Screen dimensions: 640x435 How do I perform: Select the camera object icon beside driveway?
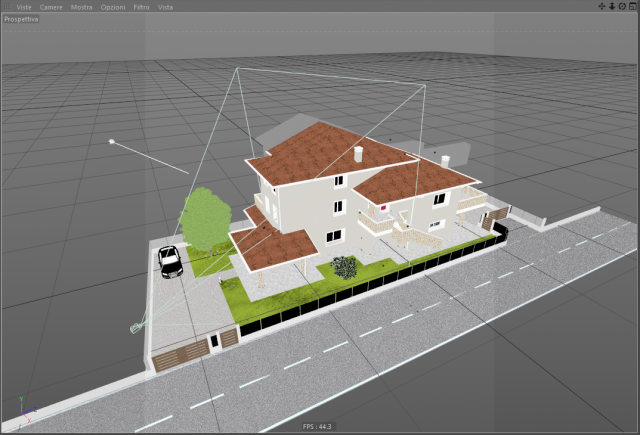(x=136, y=327)
